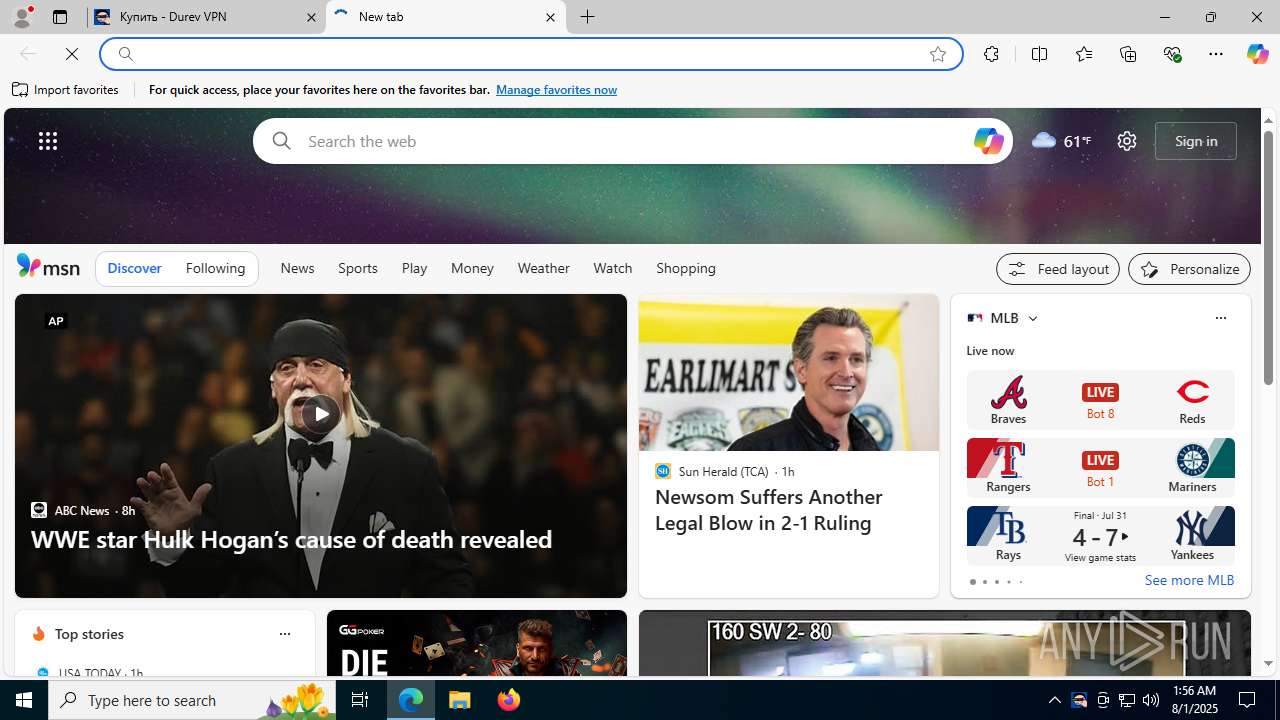
Task: Open the MLB card more options
Action: point(1220,318)
